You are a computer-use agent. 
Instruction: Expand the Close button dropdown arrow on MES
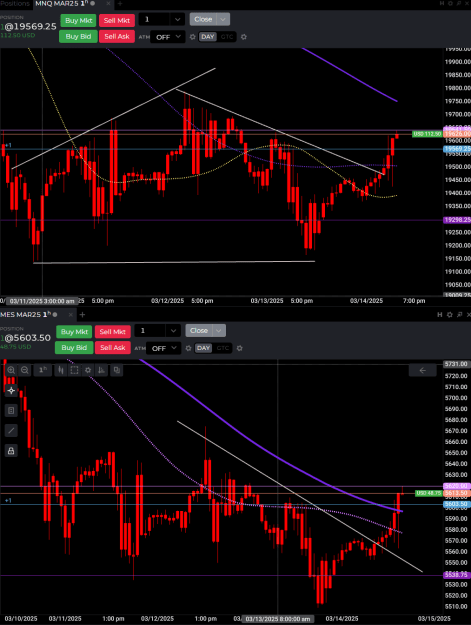coord(219,330)
